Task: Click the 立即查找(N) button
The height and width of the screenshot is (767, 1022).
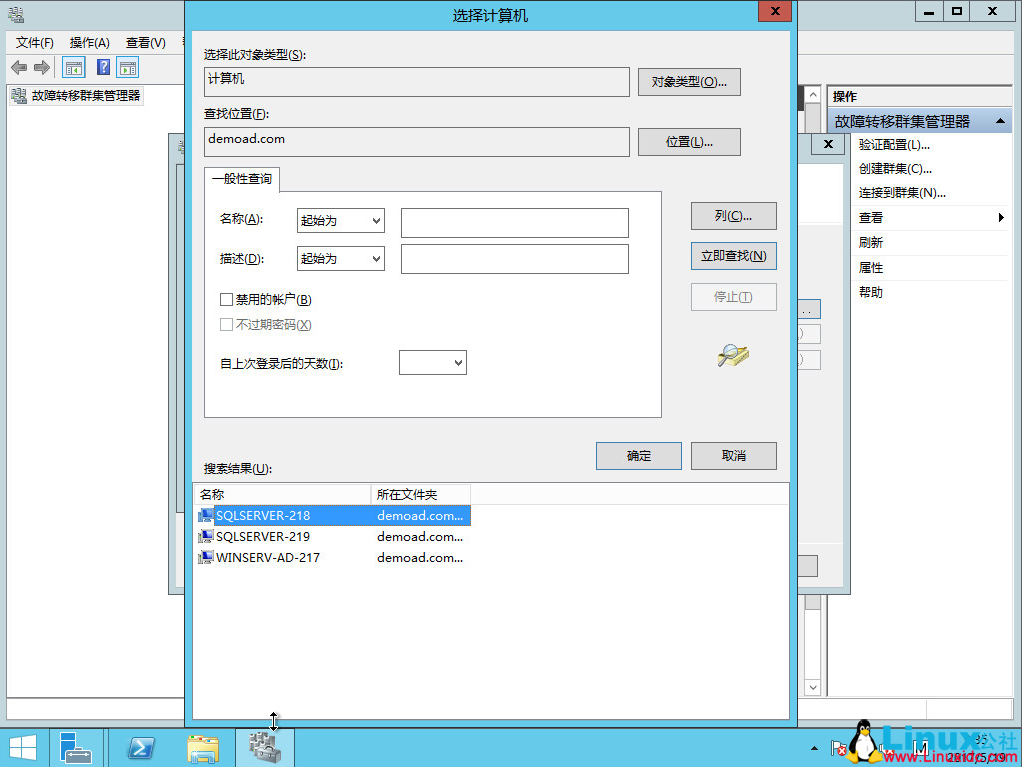Action: pyautogui.click(x=733, y=256)
